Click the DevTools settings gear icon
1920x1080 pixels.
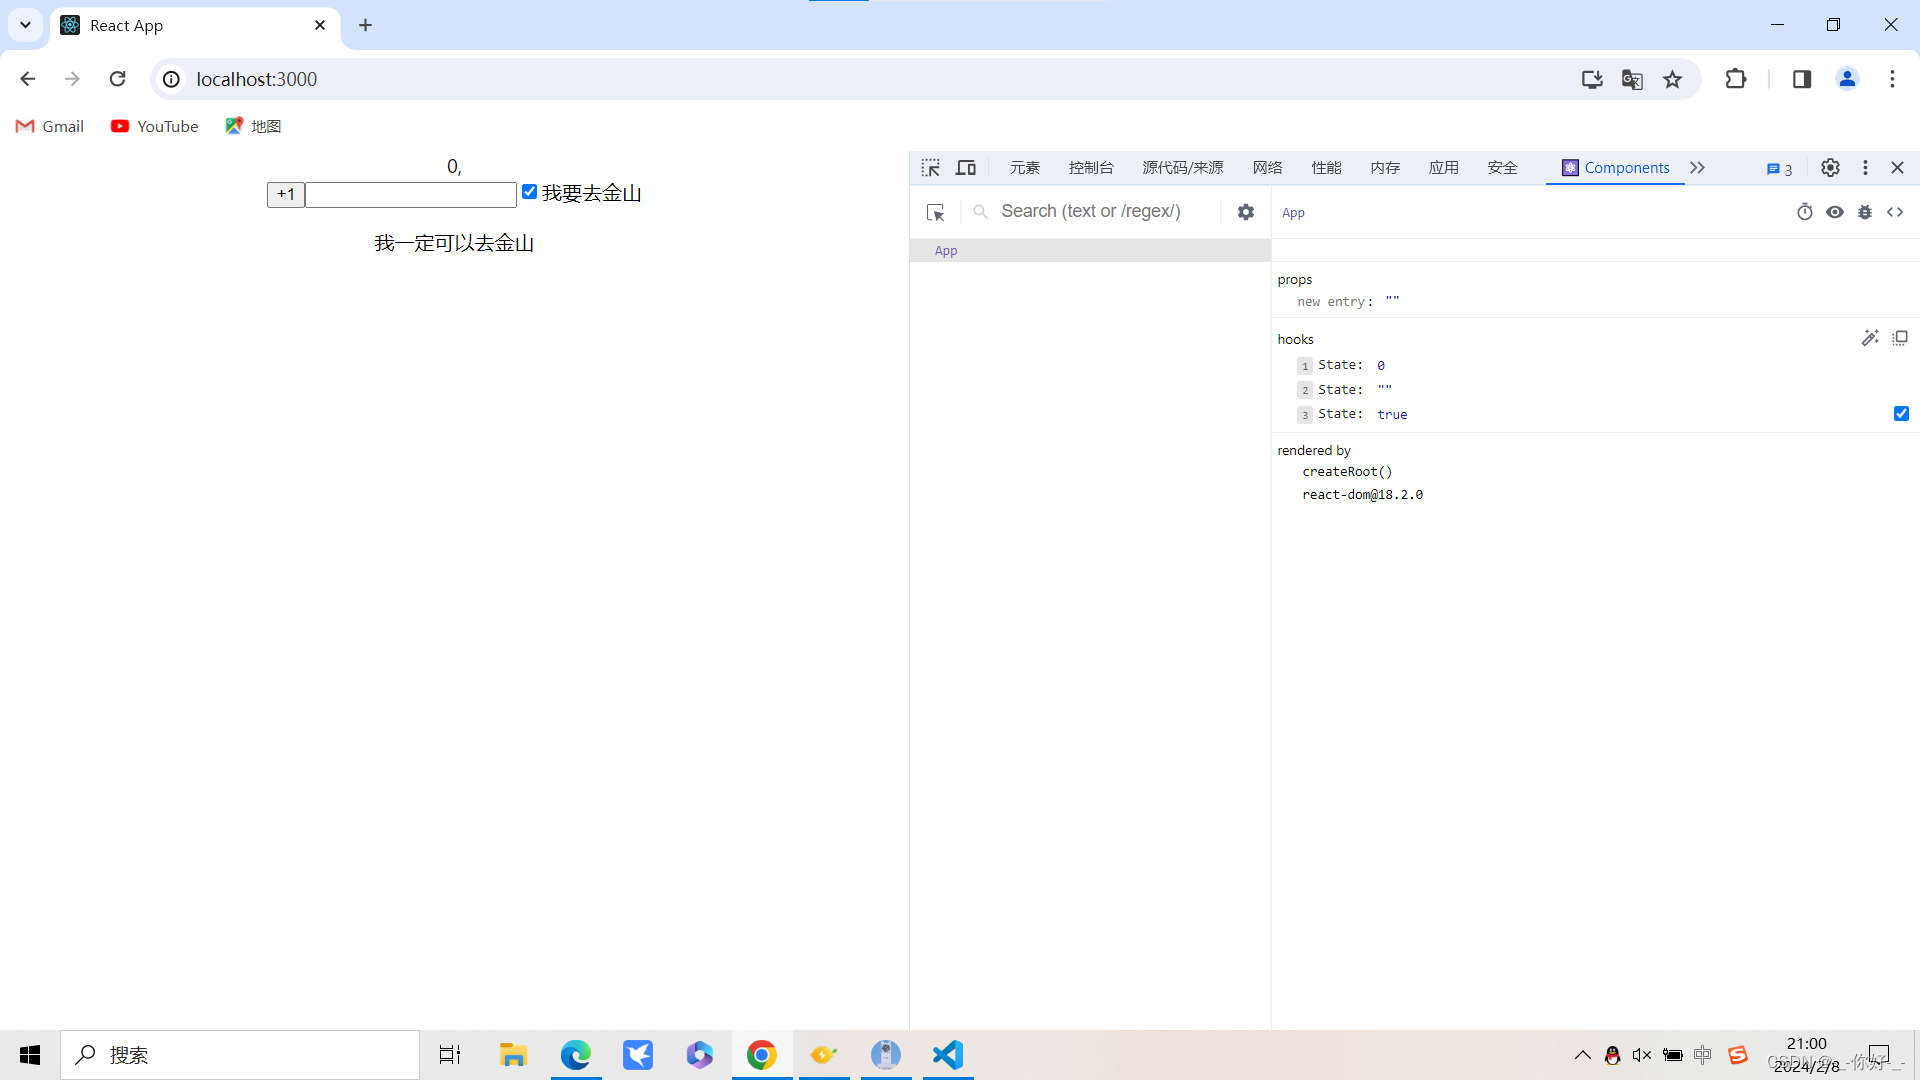[1830, 167]
